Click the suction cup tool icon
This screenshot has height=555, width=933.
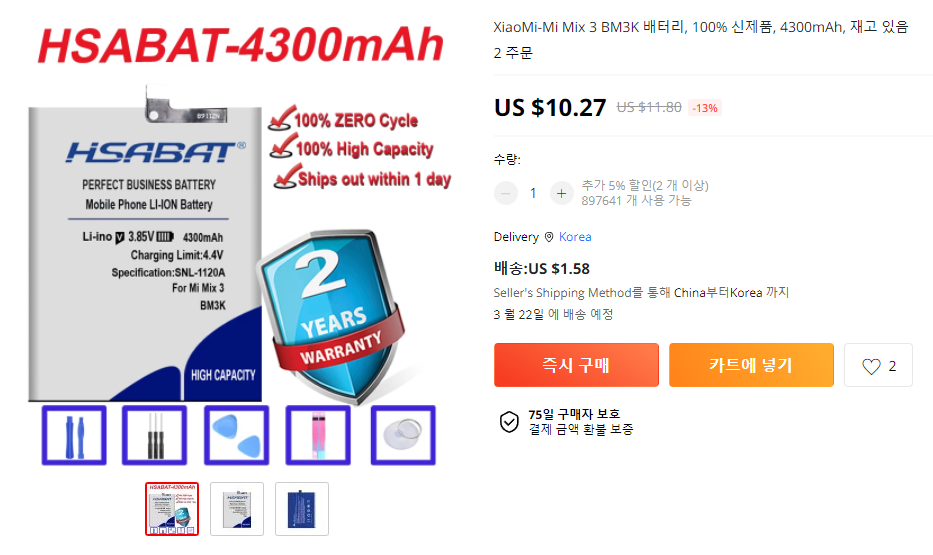click(403, 435)
